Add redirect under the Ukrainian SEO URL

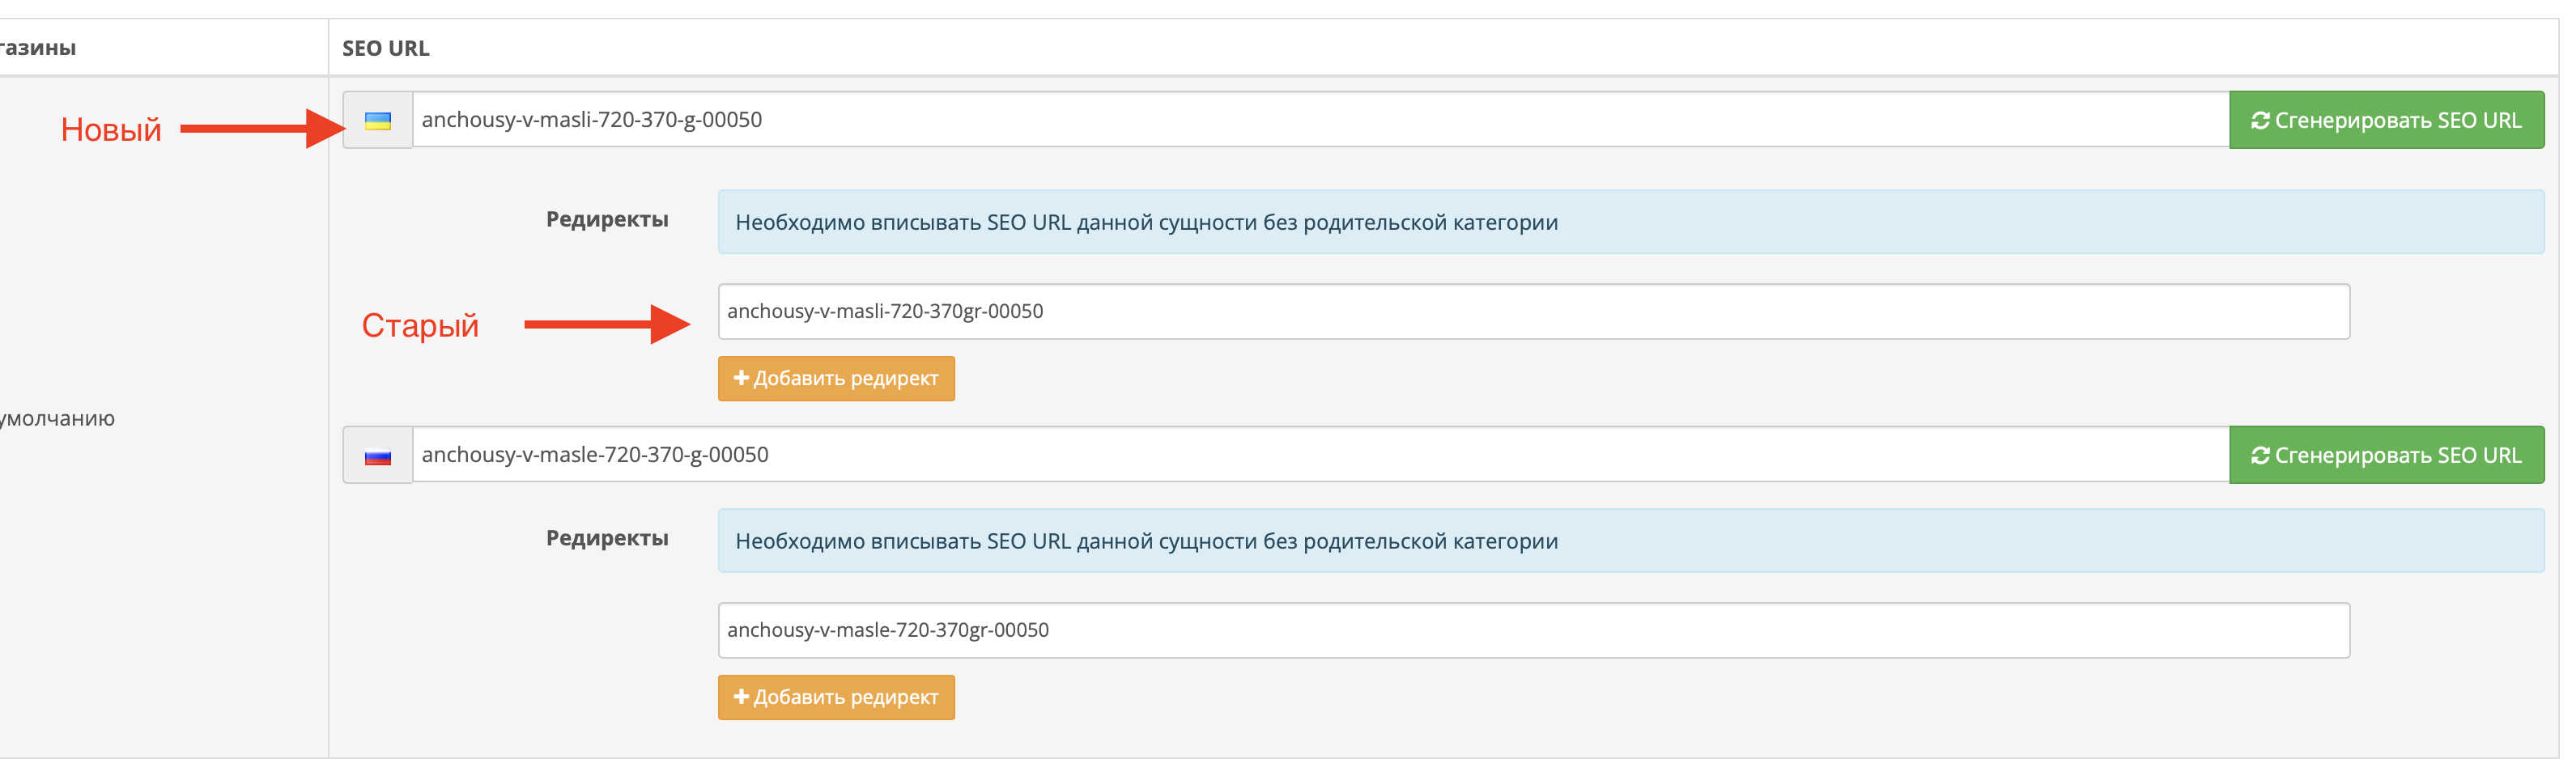click(x=836, y=379)
